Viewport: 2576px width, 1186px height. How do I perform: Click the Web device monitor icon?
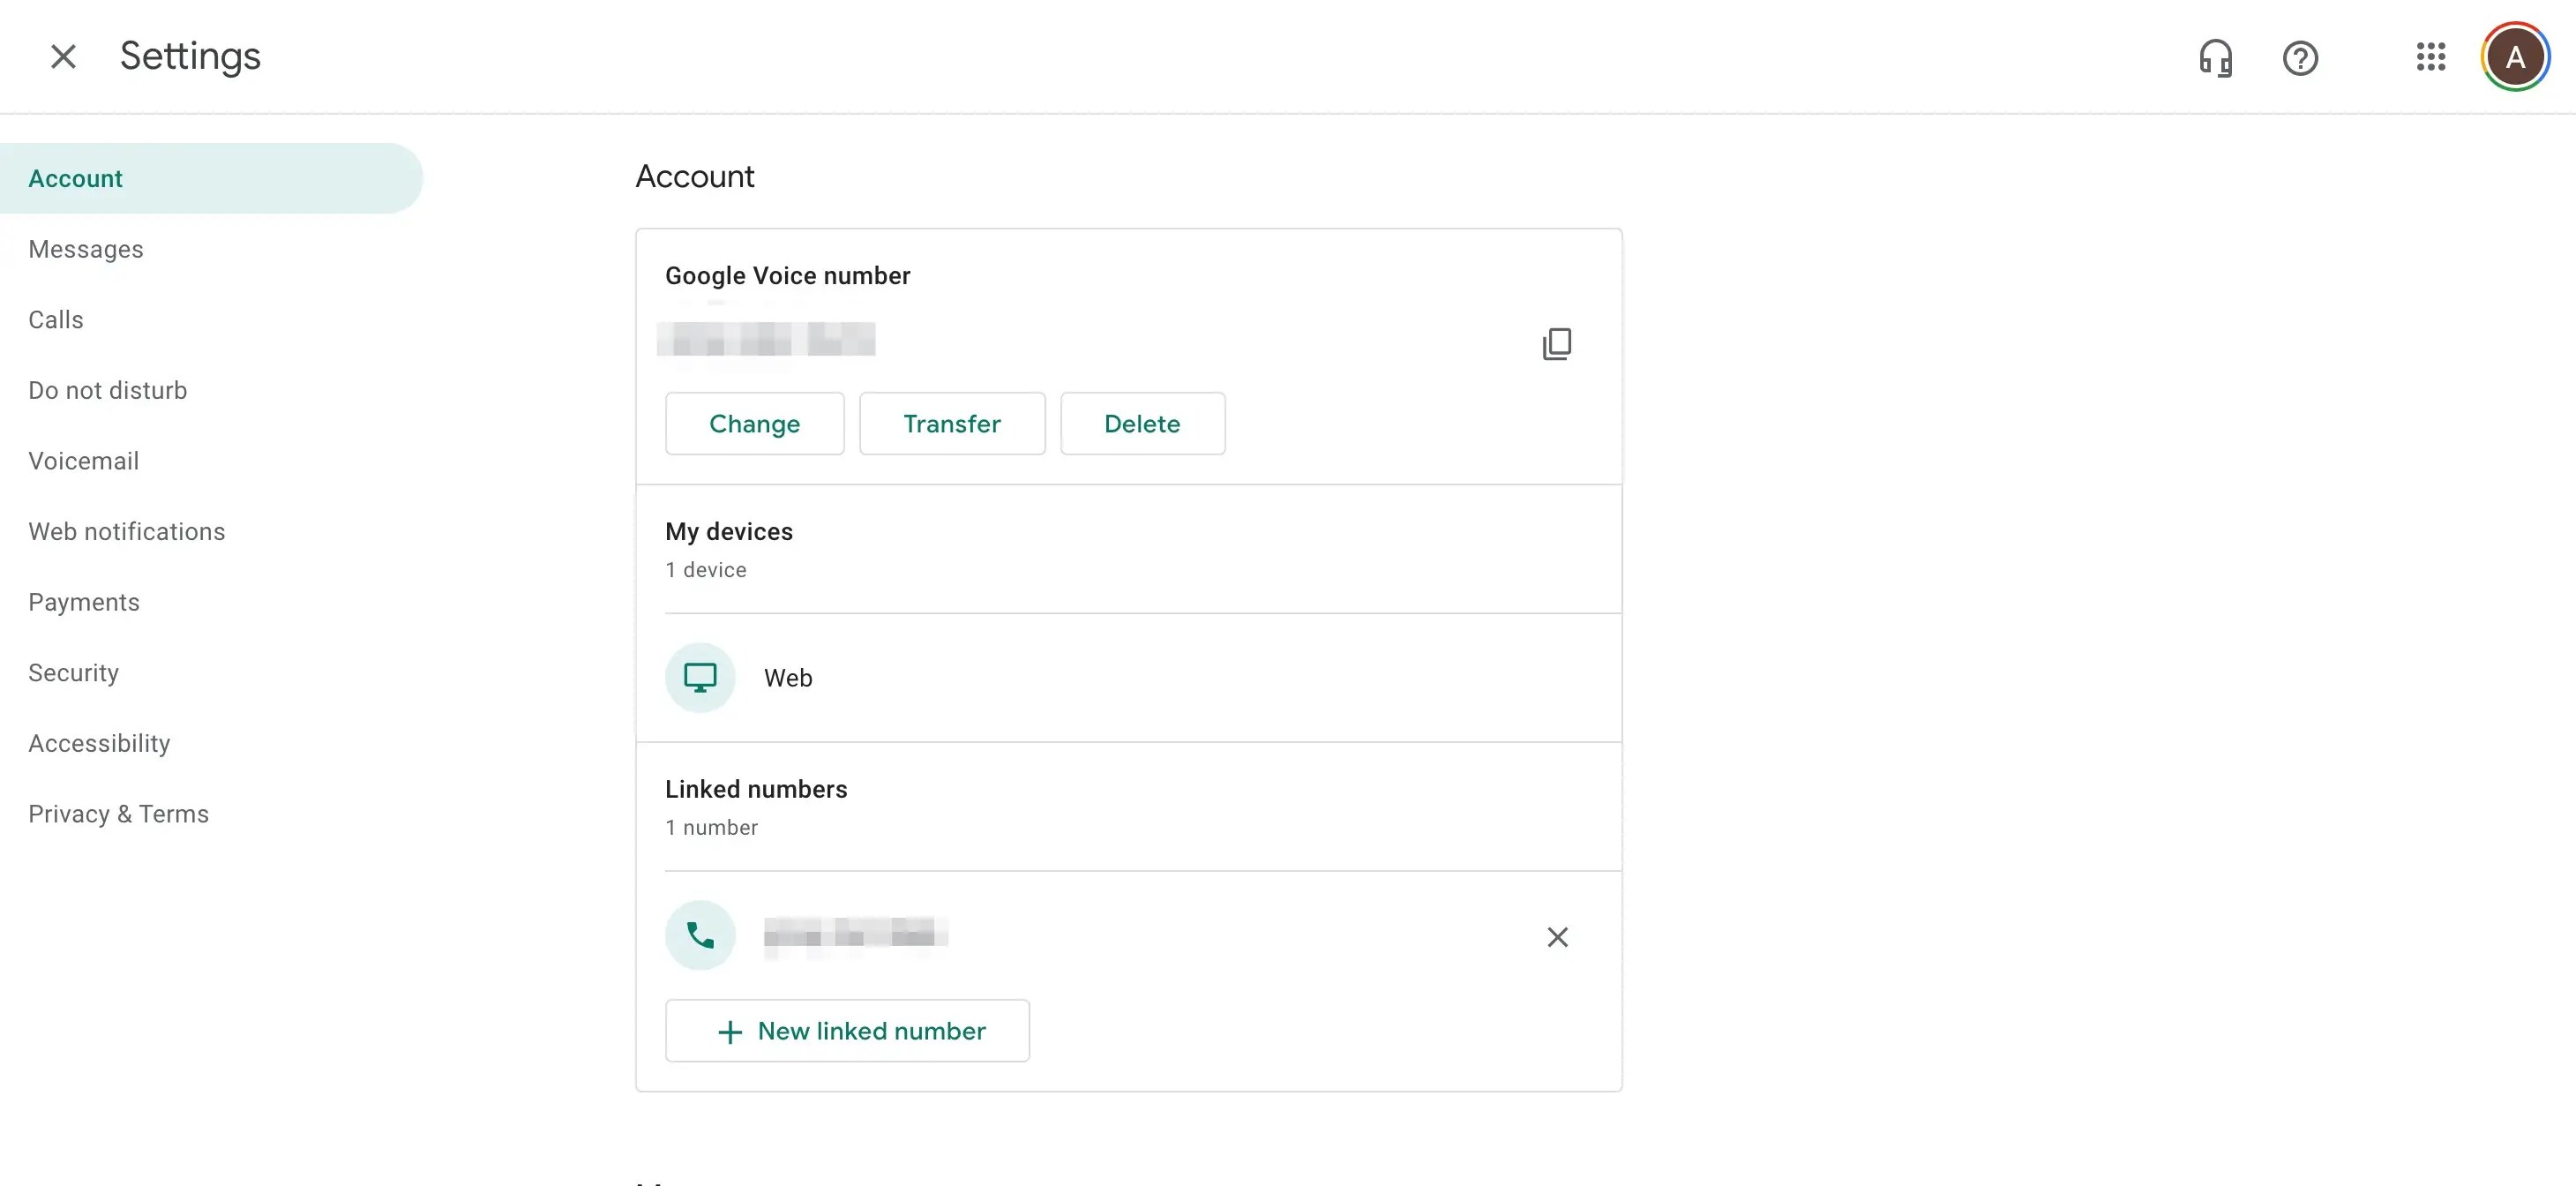pyautogui.click(x=700, y=678)
